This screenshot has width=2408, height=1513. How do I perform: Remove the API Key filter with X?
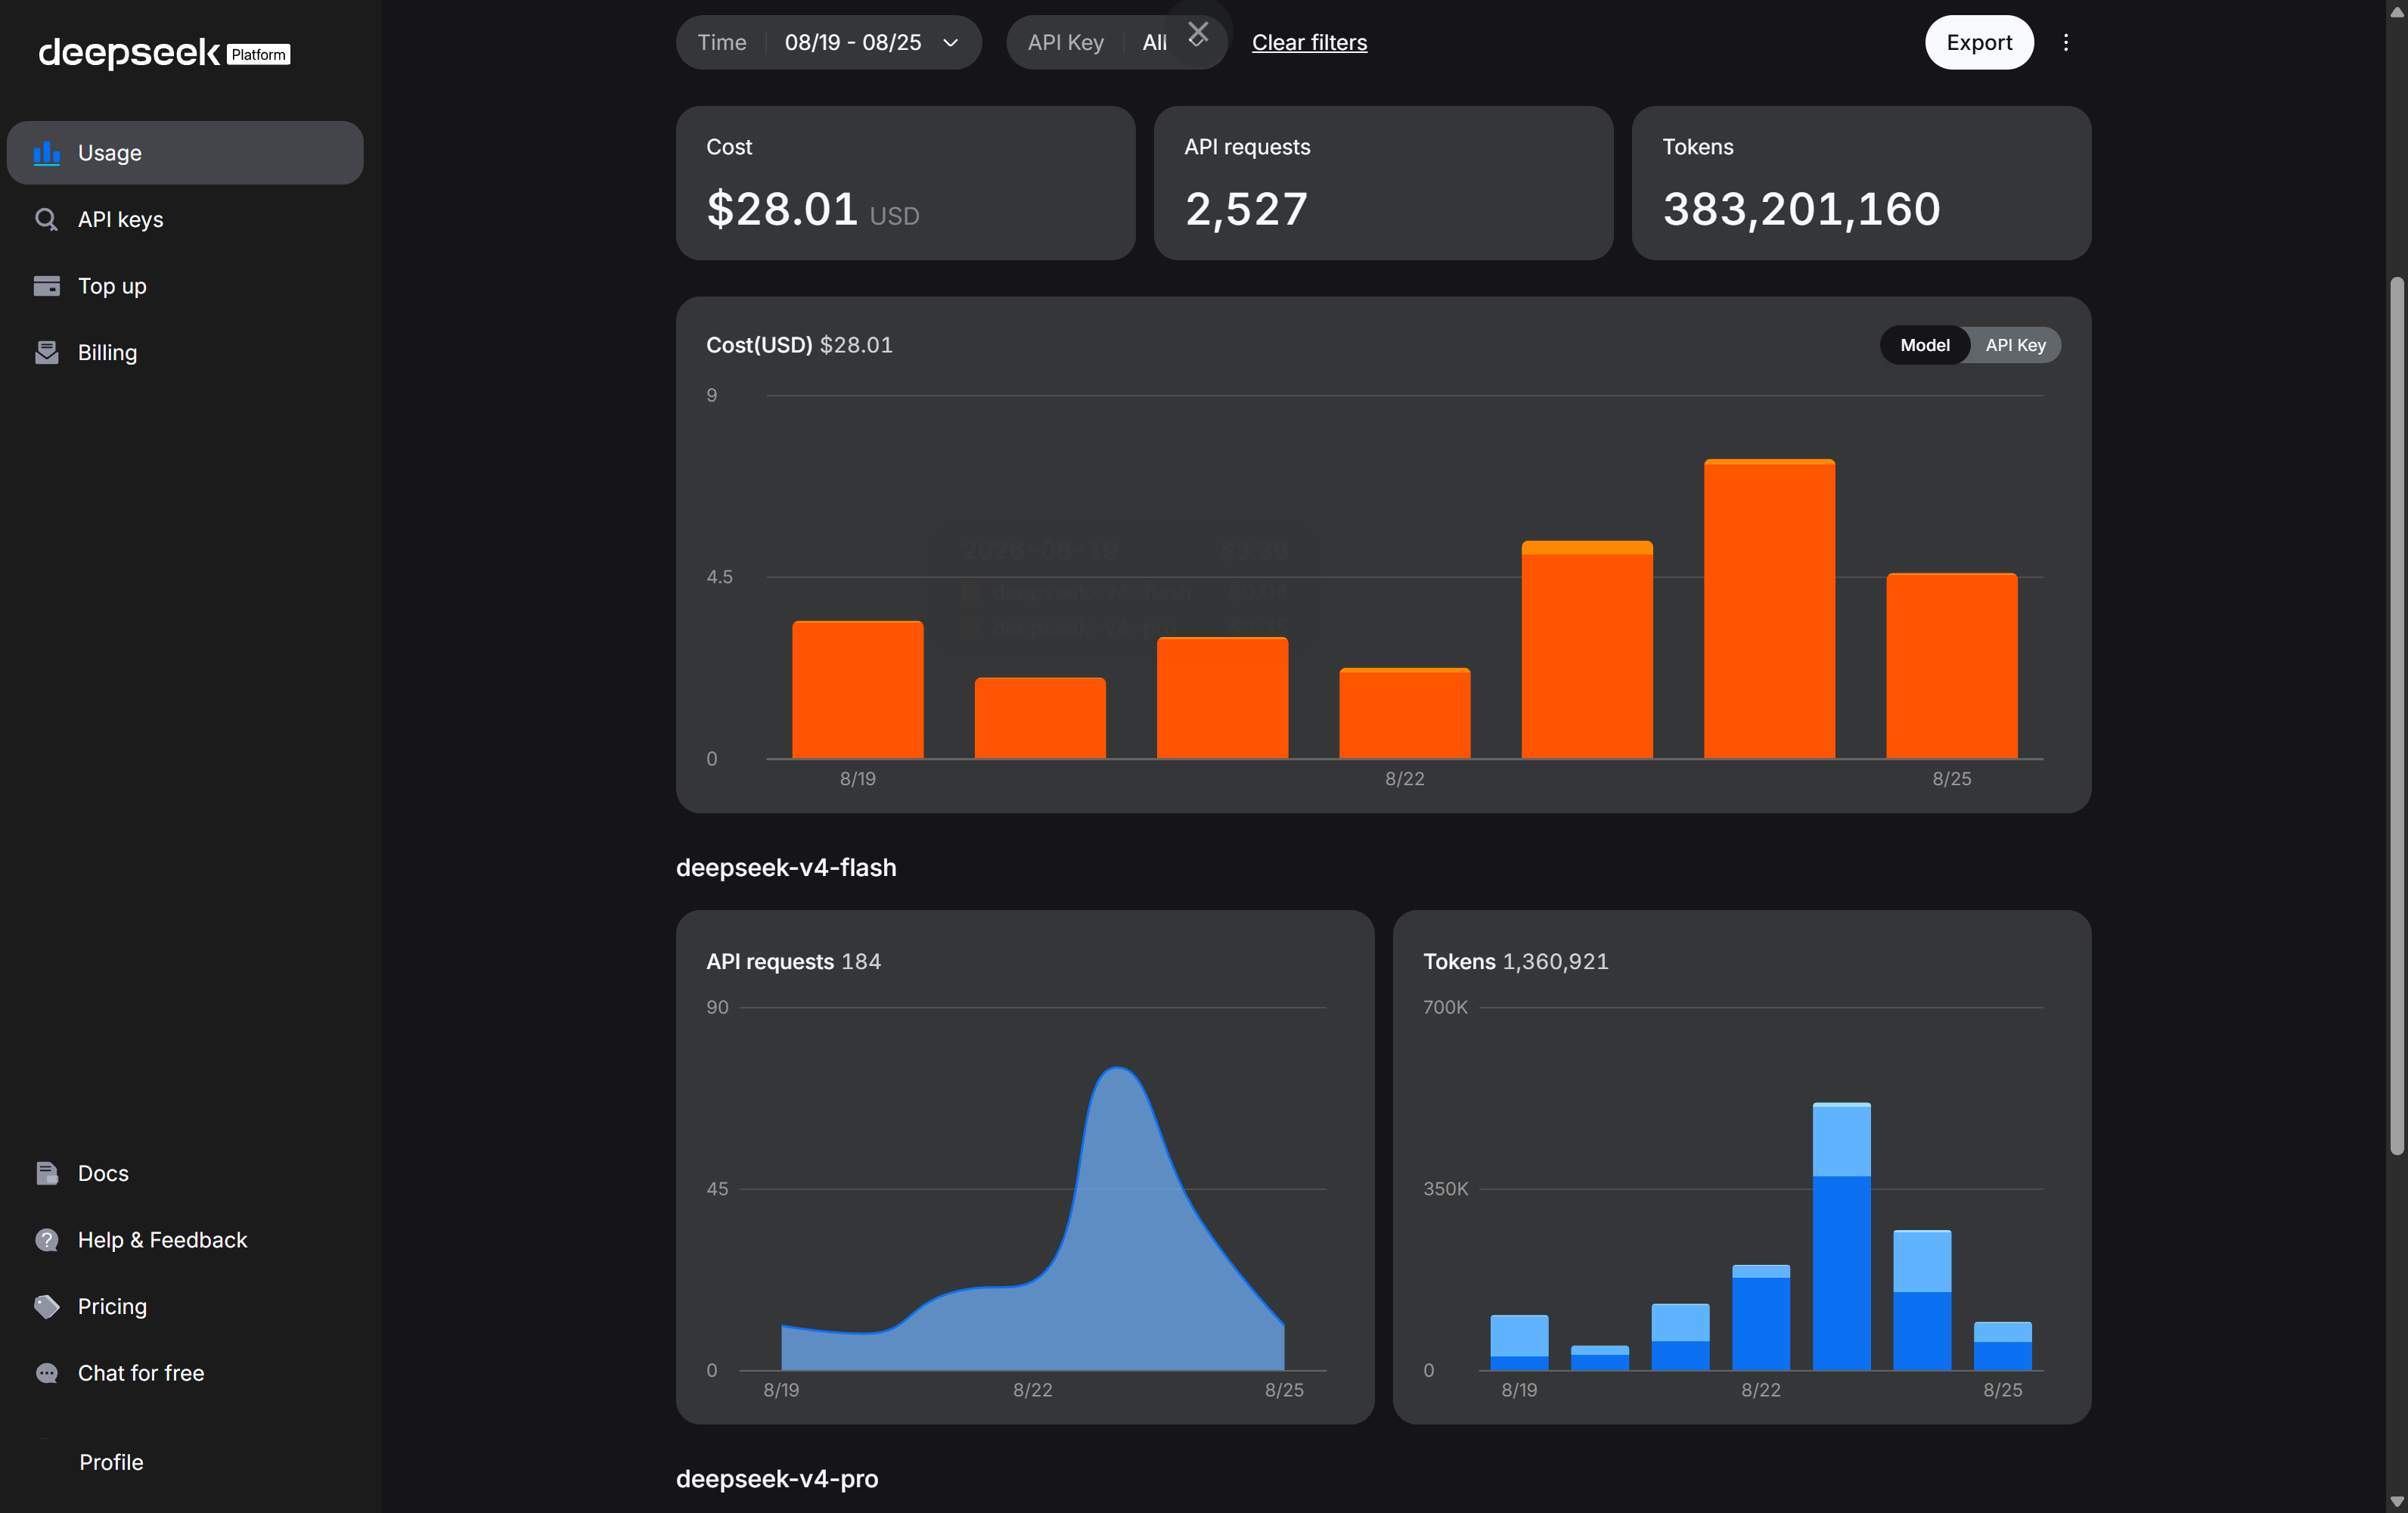point(1198,33)
